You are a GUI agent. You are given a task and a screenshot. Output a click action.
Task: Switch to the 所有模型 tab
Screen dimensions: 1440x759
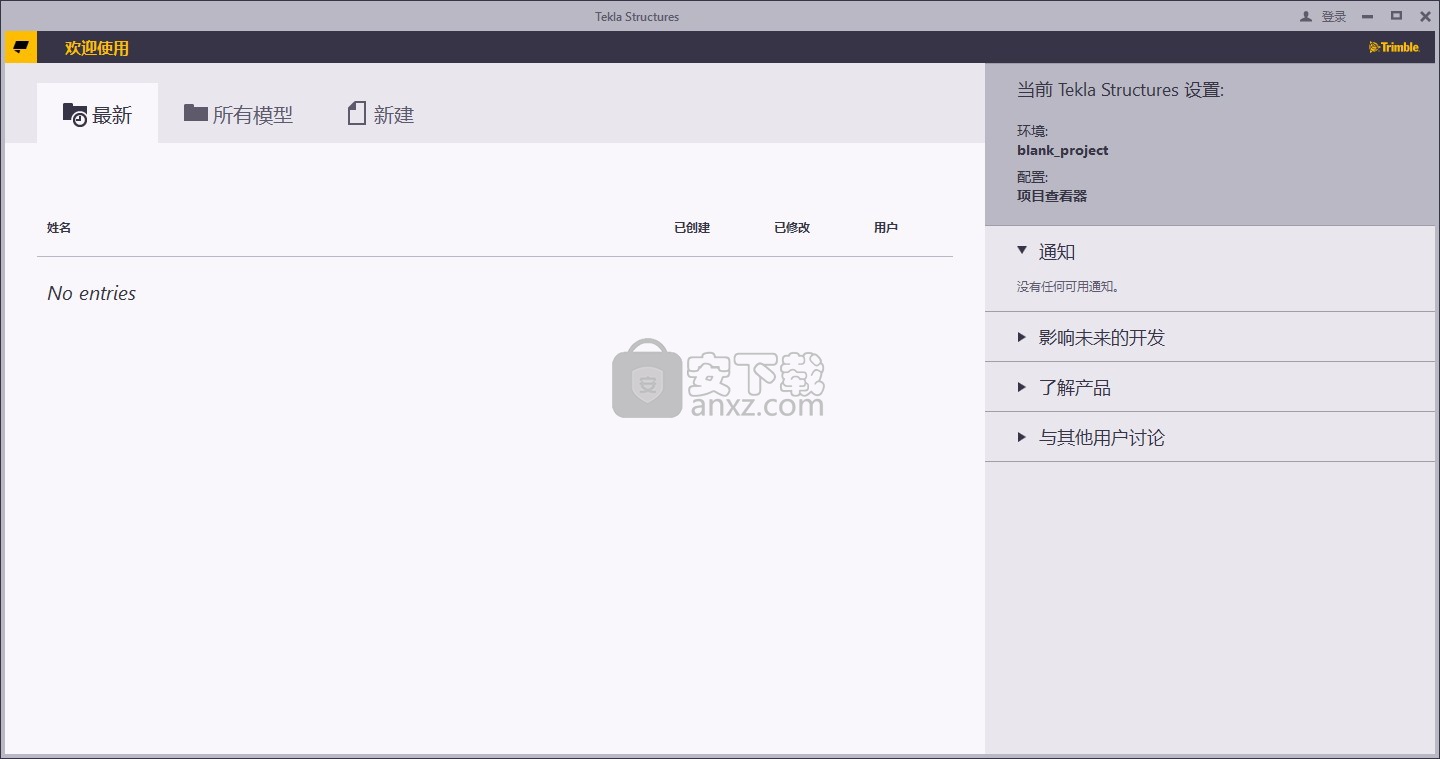pos(238,114)
